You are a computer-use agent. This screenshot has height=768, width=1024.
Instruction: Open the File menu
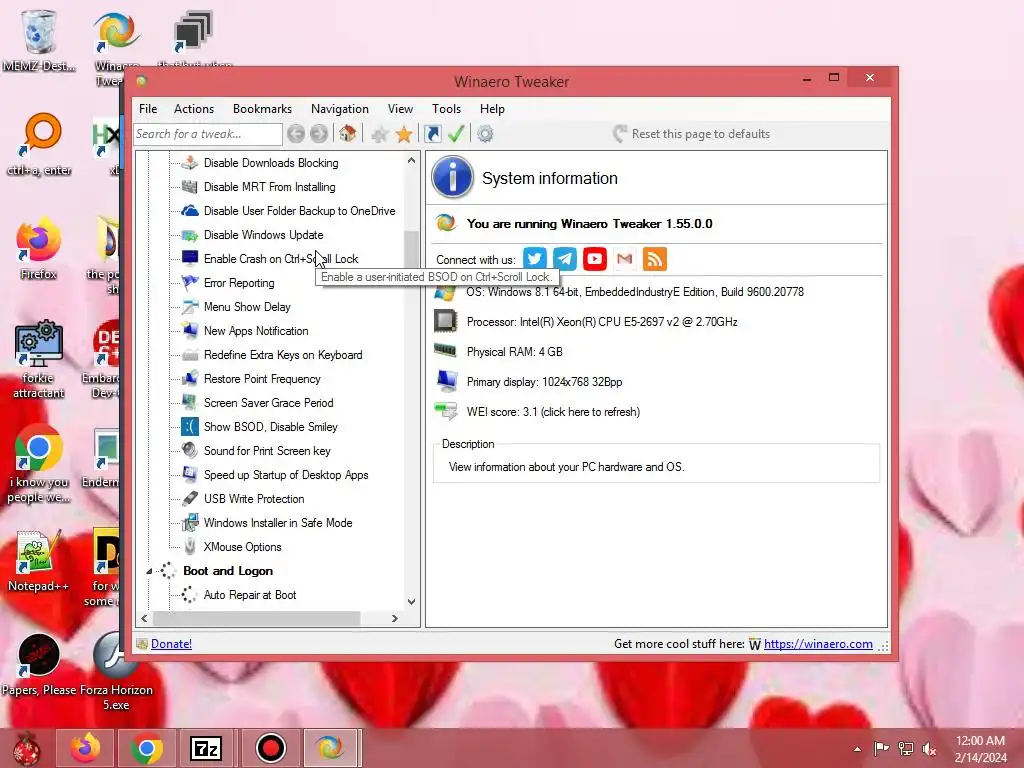point(148,109)
